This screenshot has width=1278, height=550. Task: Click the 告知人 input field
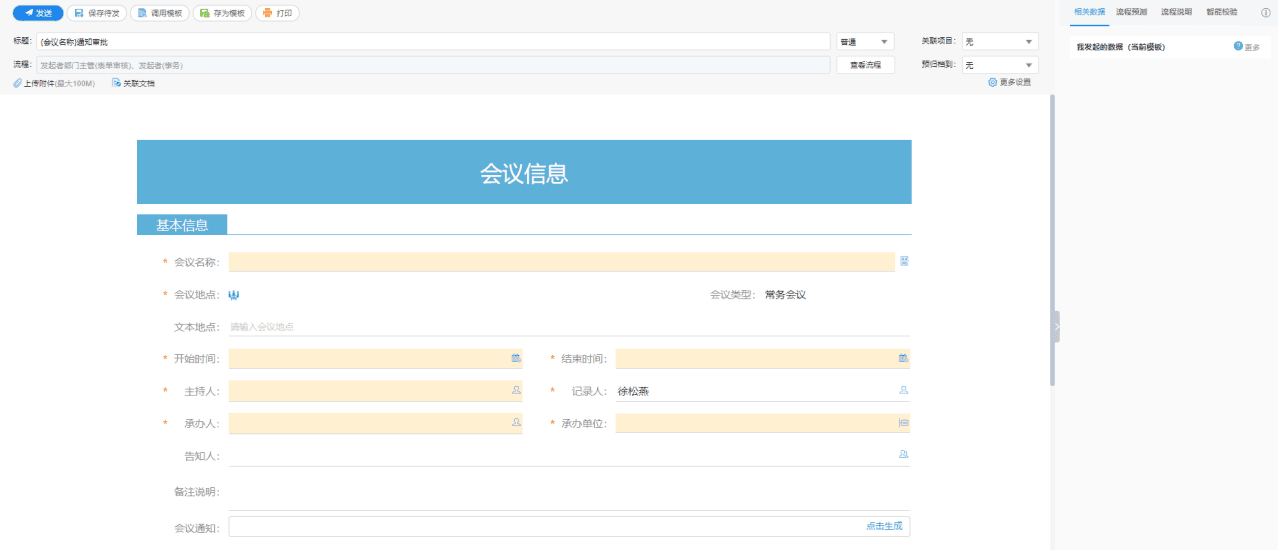point(569,456)
